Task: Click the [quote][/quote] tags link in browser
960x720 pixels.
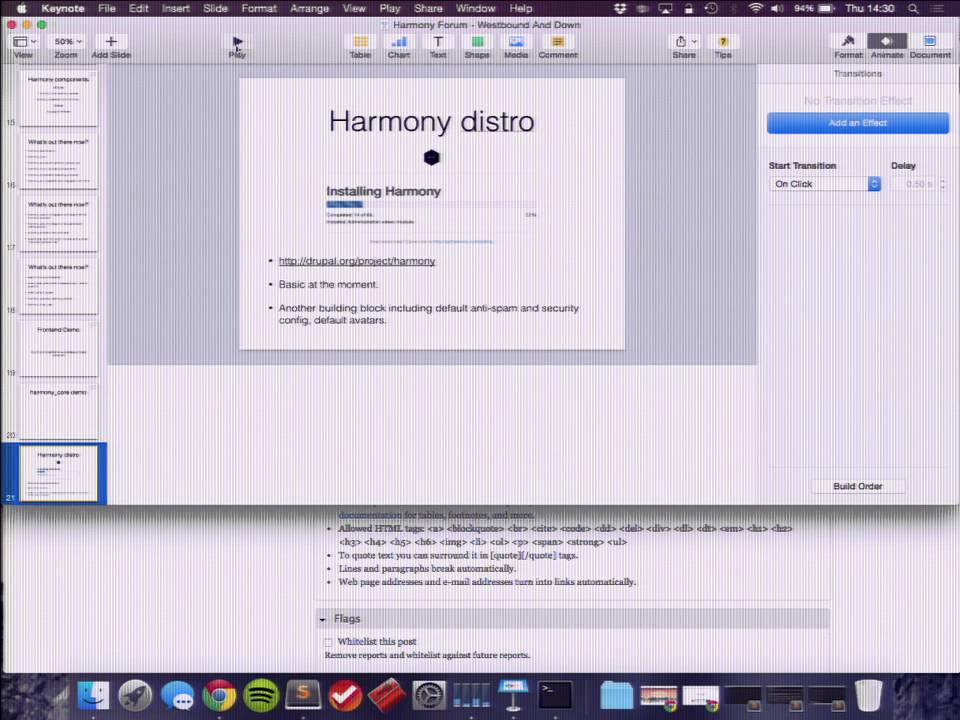Action: [x=523, y=555]
